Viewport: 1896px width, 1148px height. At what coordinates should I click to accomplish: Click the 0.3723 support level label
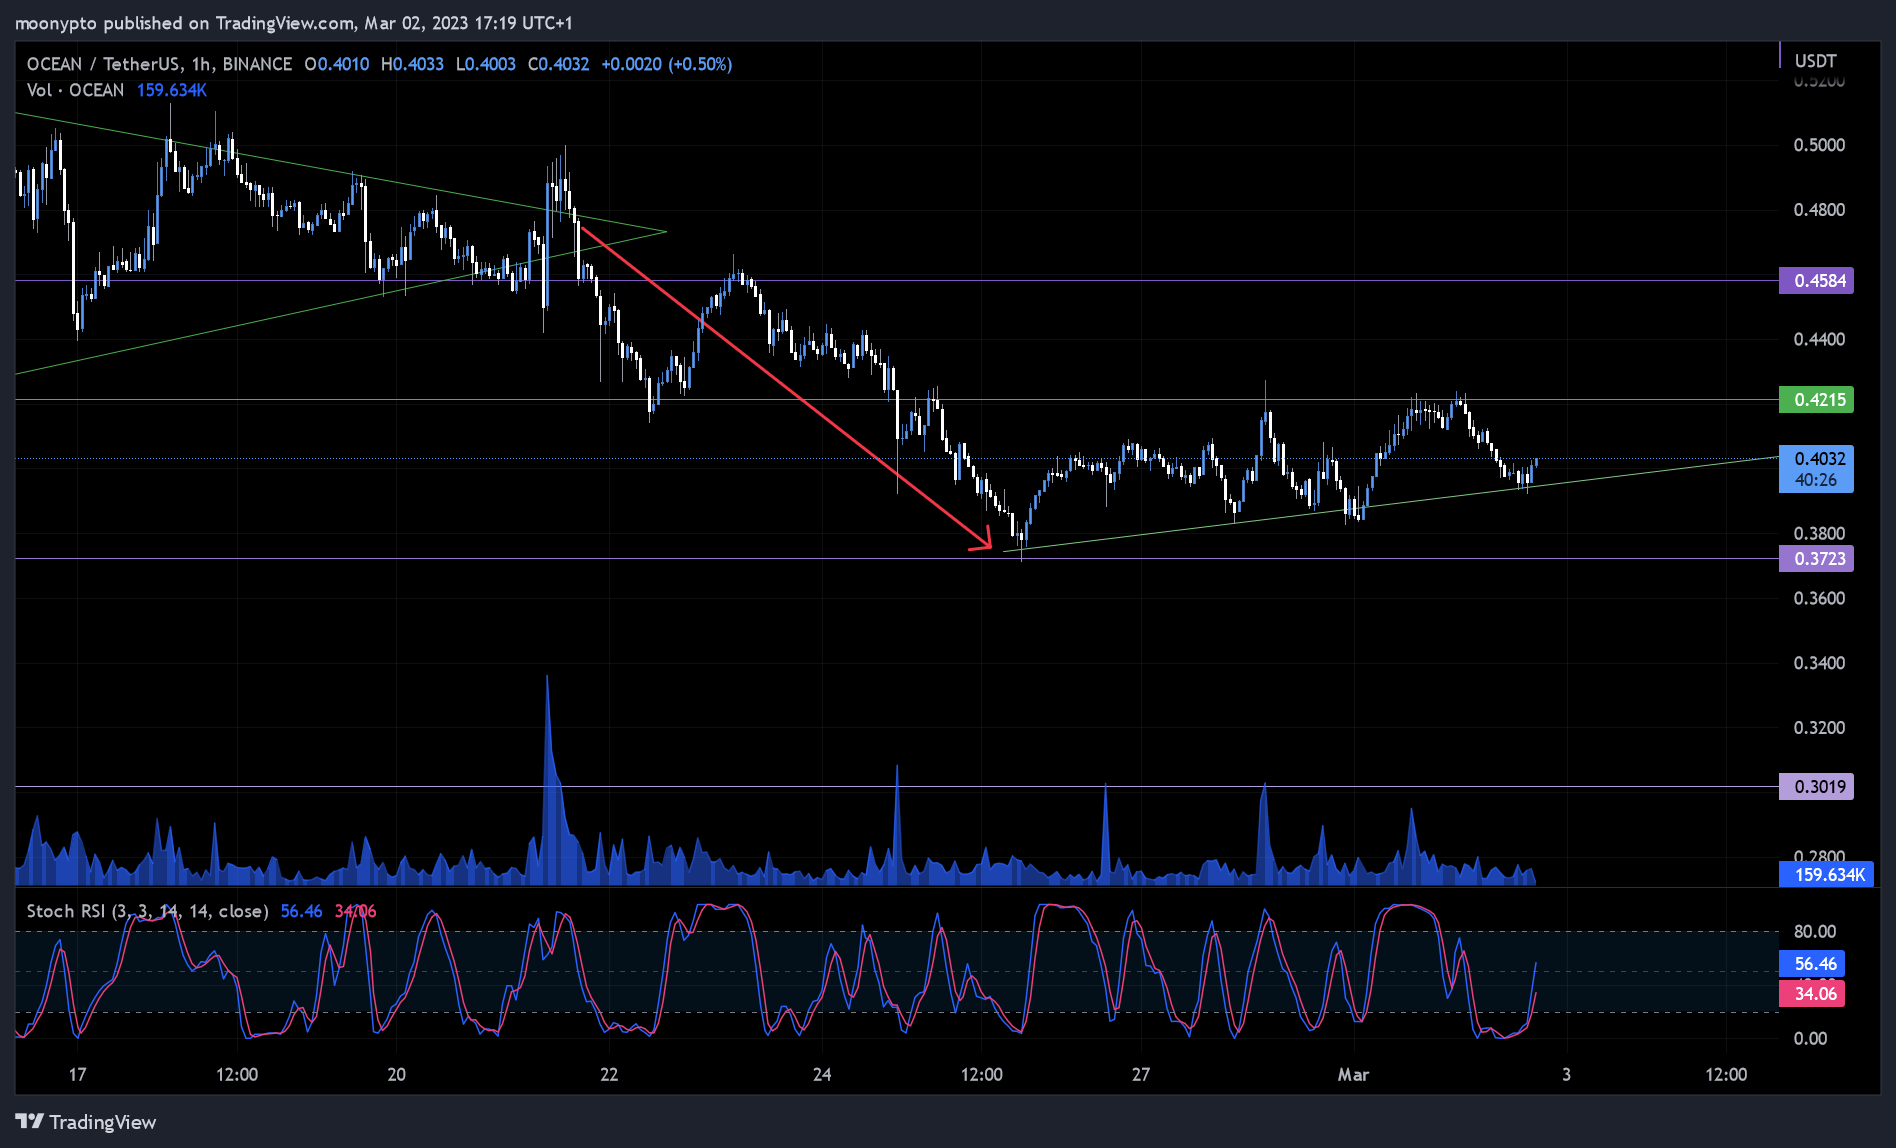click(1817, 558)
